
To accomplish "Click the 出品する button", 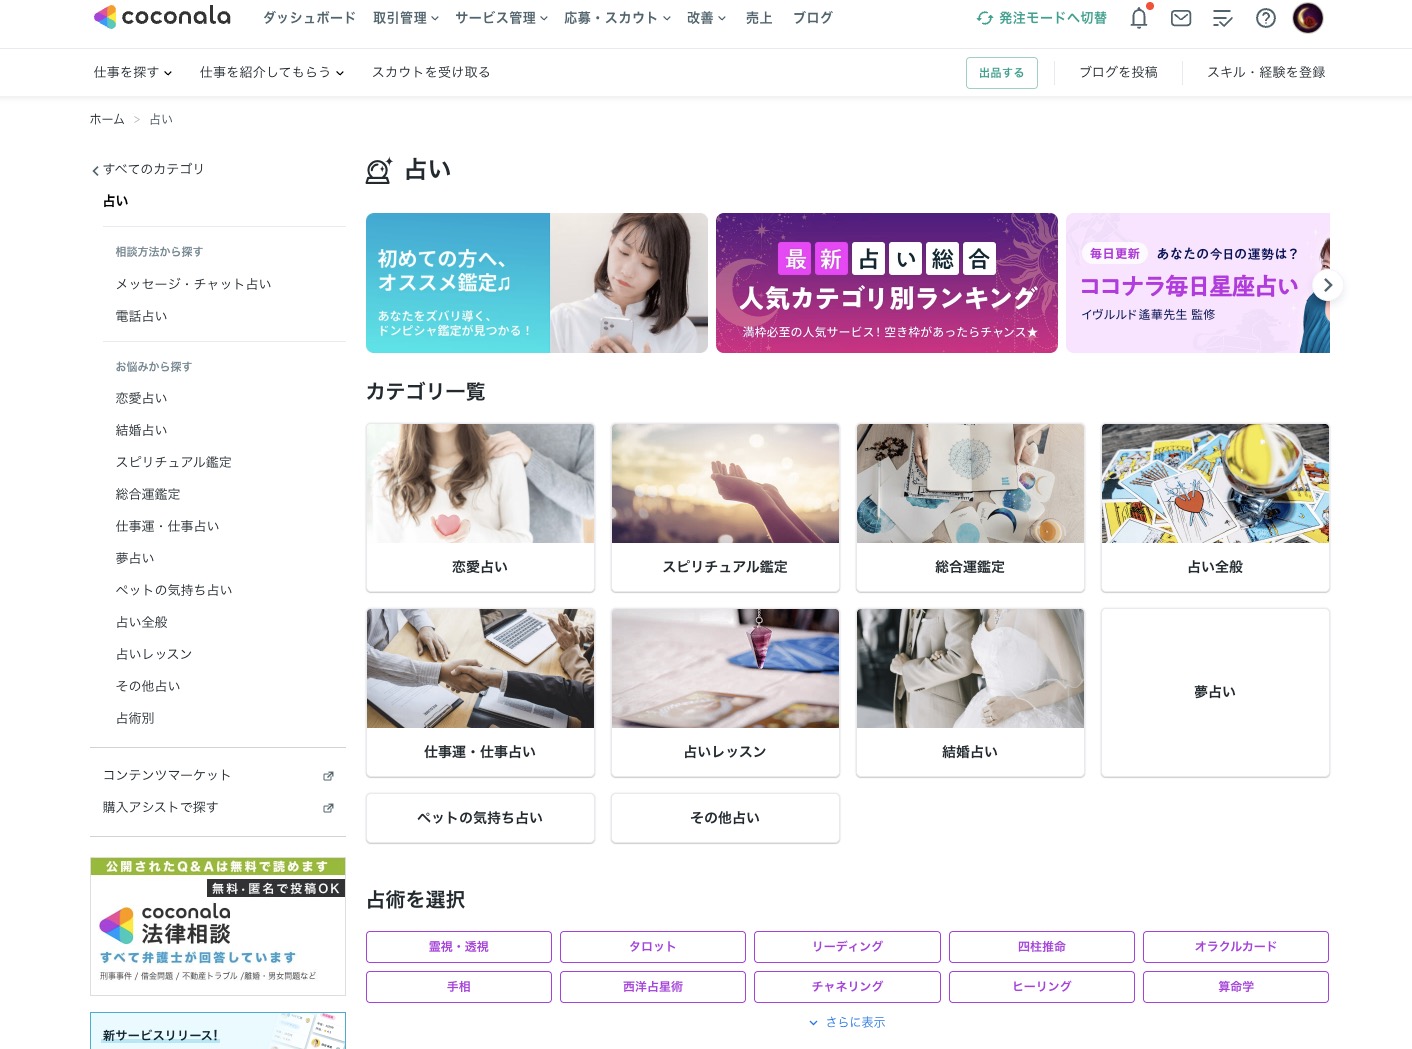I will point(1001,73).
